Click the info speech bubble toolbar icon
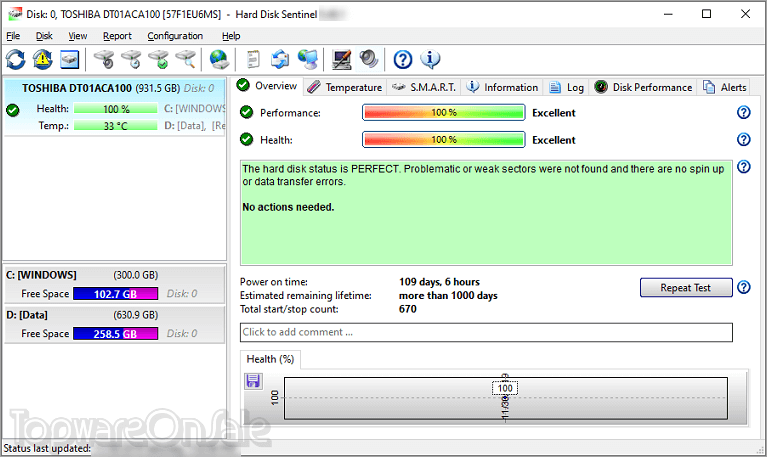Image resolution: width=767 pixels, height=457 pixels. click(430, 60)
